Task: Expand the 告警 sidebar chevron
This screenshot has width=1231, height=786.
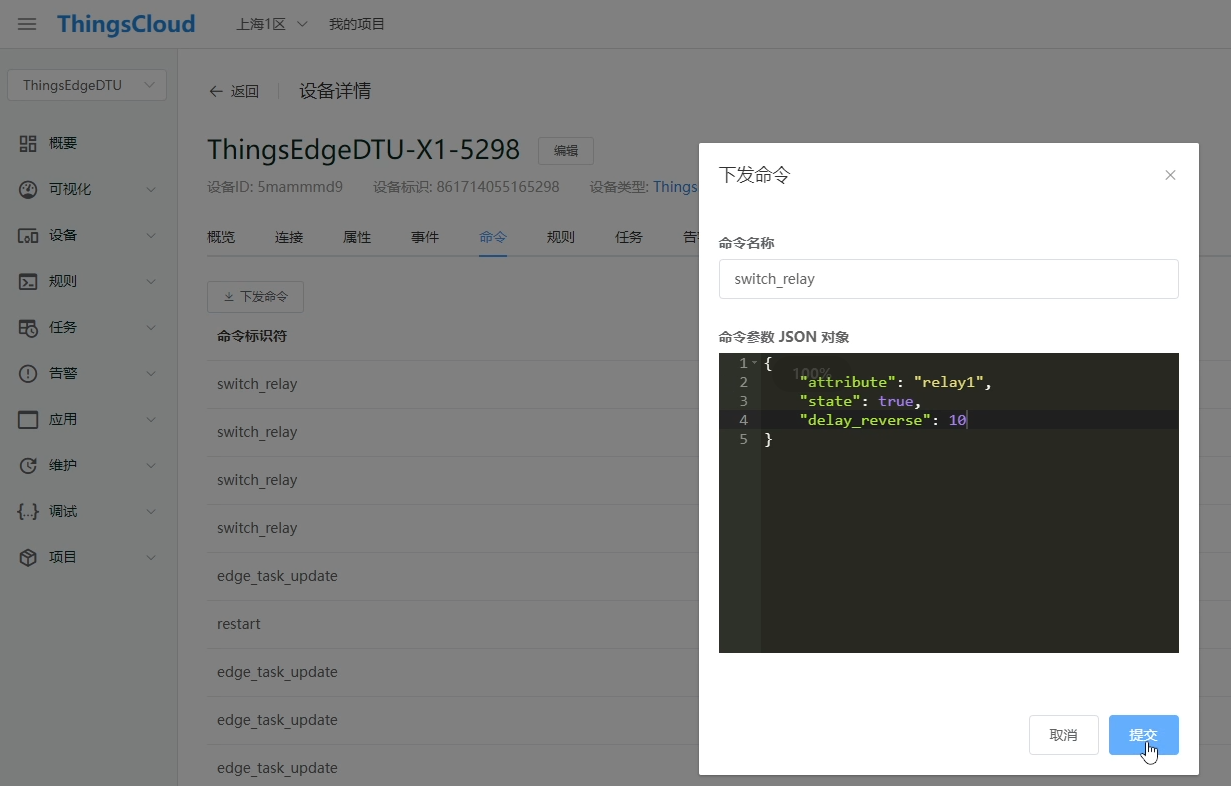Action: point(151,373)
